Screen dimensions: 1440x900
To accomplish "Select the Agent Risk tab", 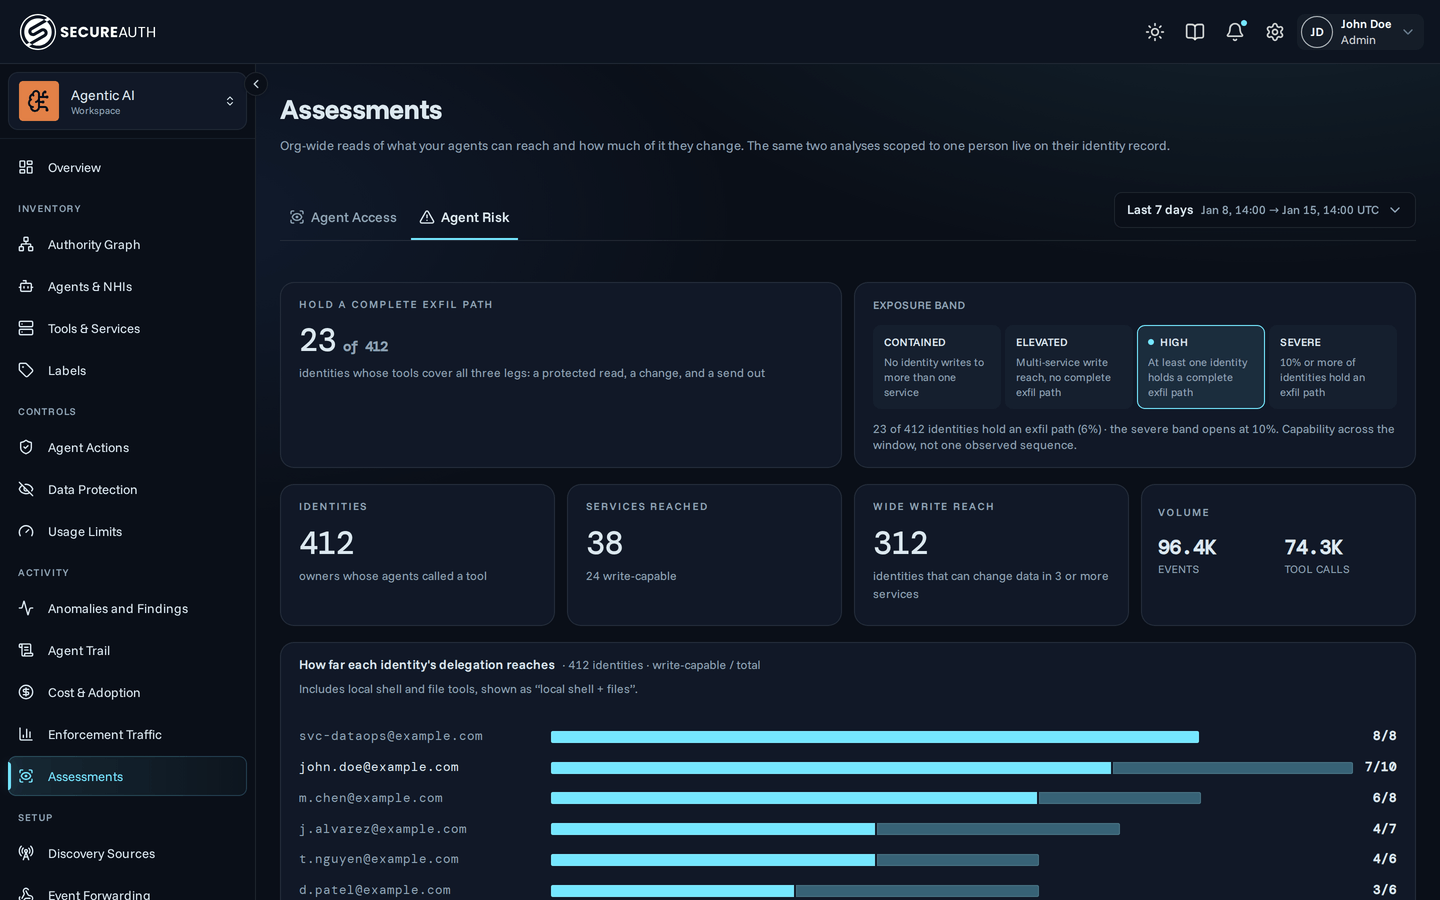I will coord(464,217).
